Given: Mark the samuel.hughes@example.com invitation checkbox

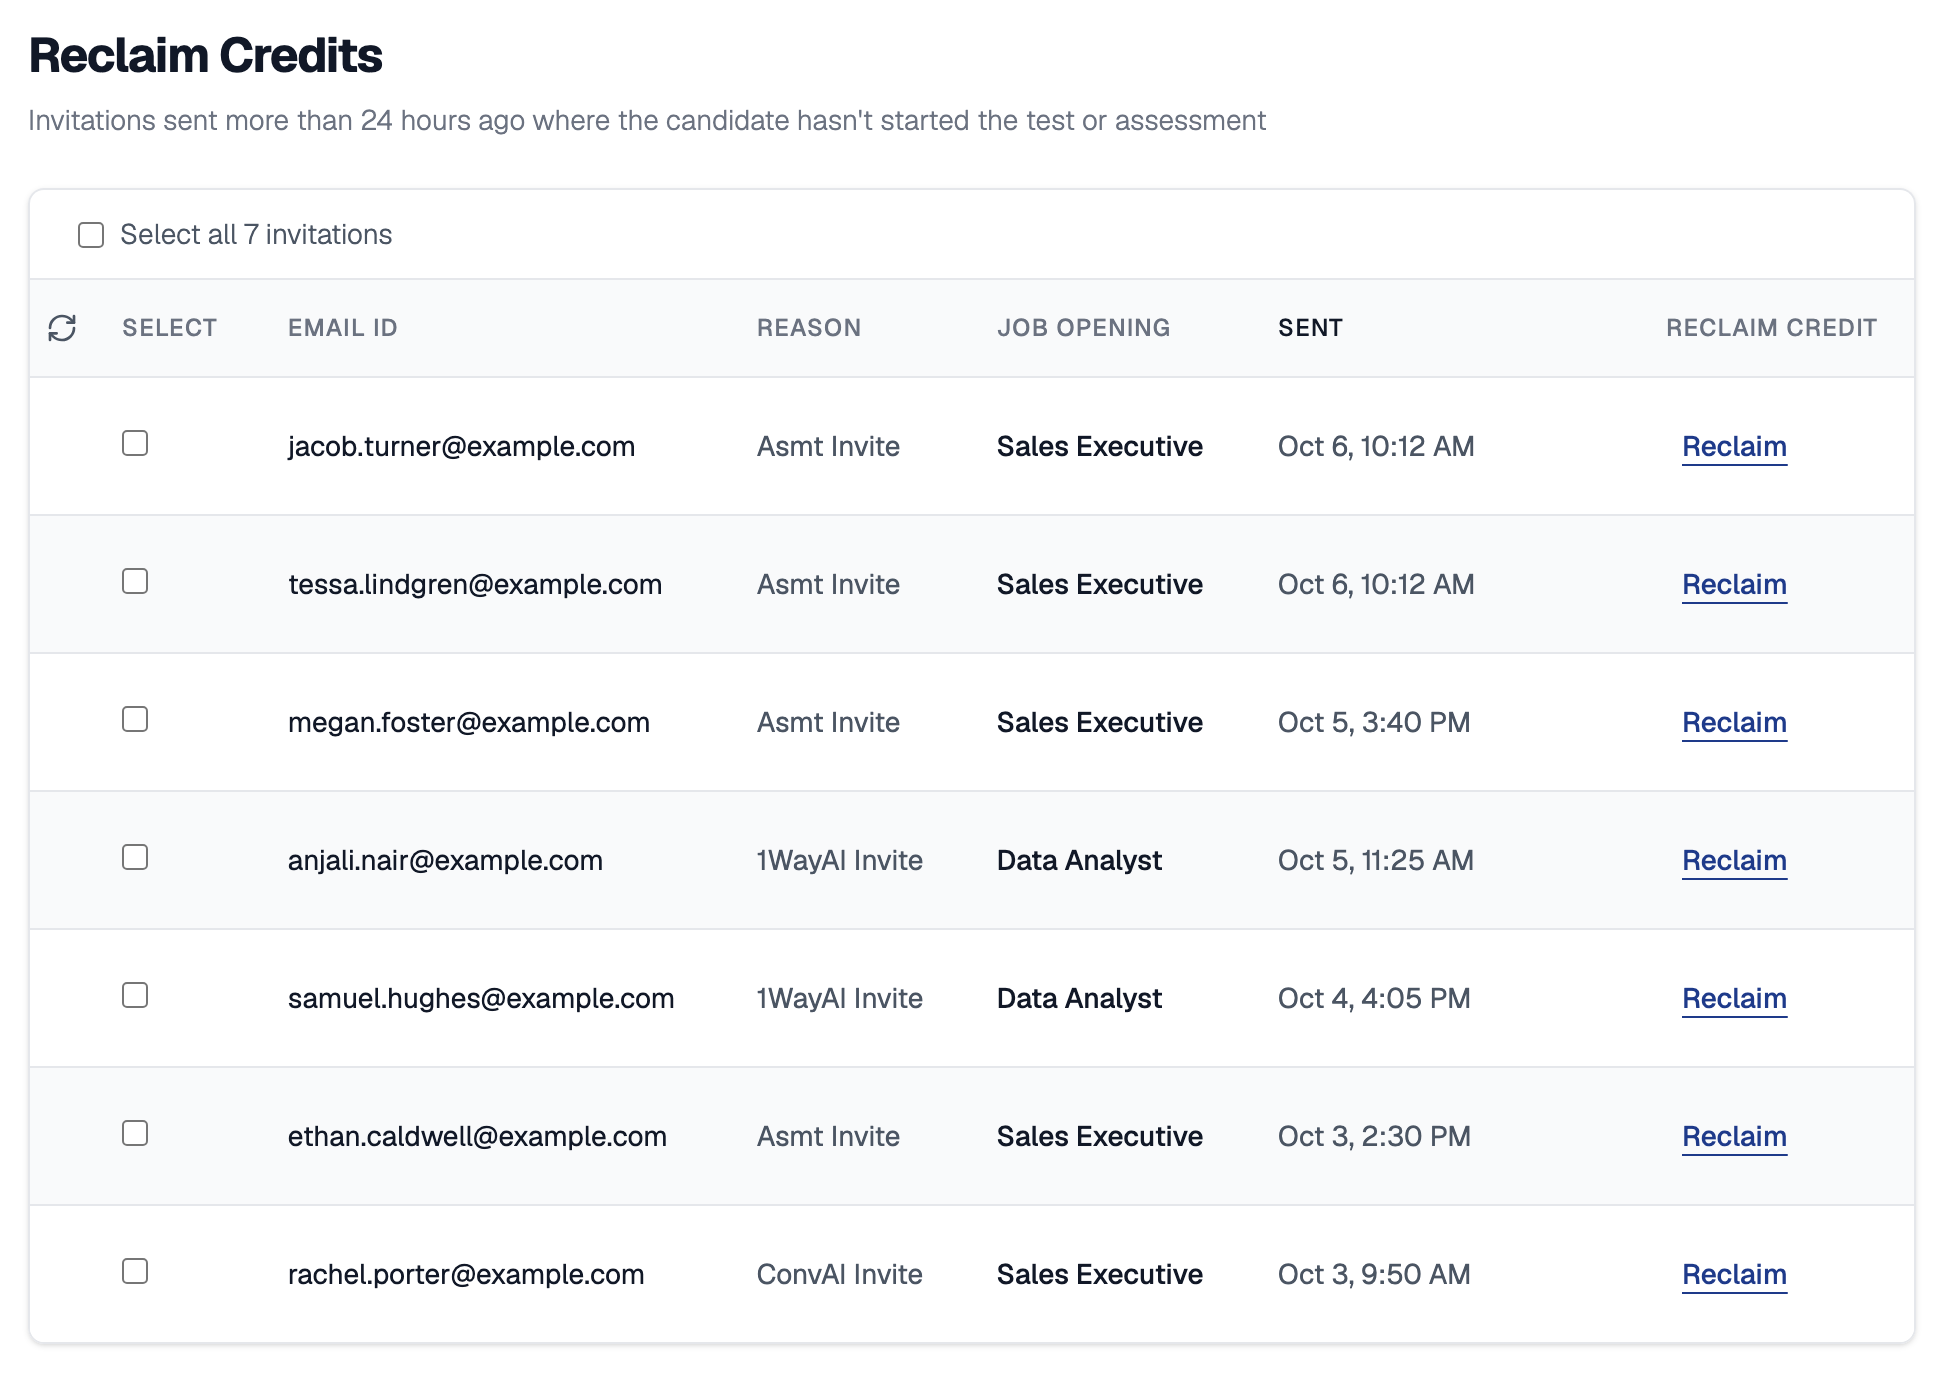Looking at the screenshot, I should (135, 995).
